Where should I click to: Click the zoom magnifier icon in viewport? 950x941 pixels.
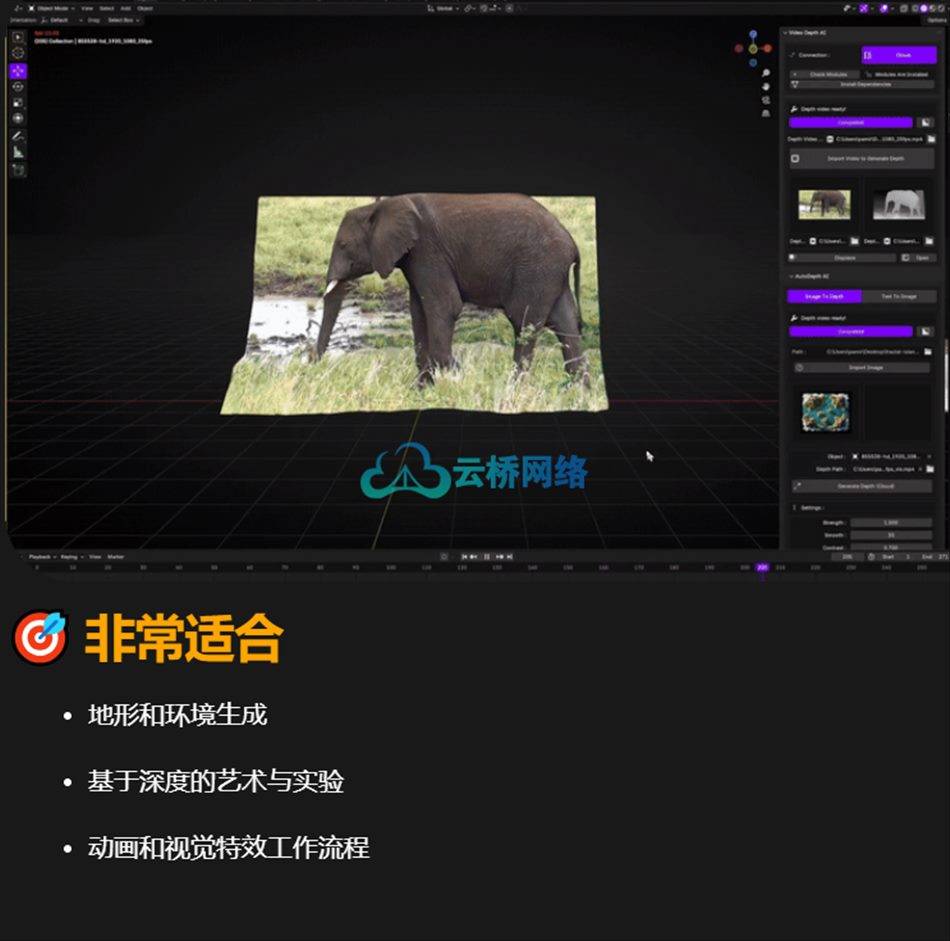(766, 73)
